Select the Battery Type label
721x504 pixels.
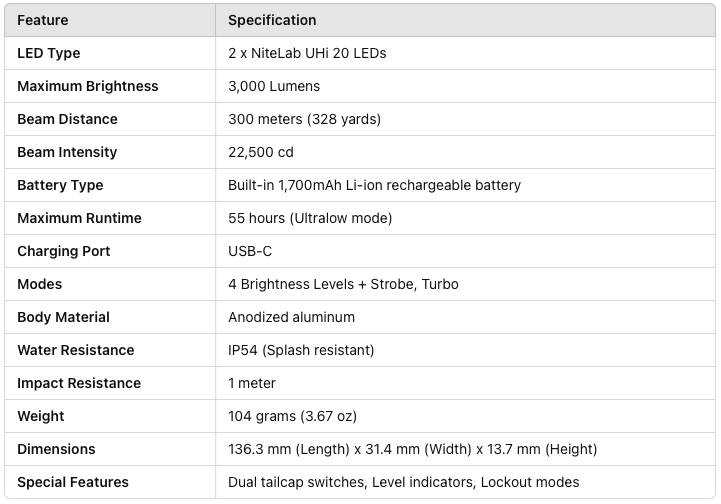point(60,185)
